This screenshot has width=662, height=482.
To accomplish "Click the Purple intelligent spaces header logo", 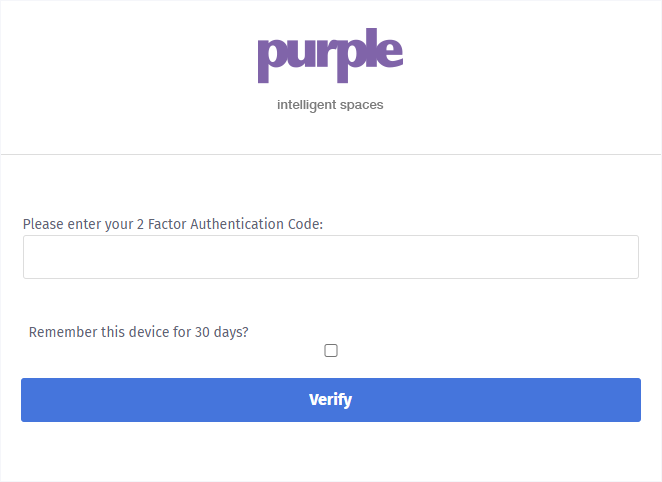I will [x=330, y=58].
